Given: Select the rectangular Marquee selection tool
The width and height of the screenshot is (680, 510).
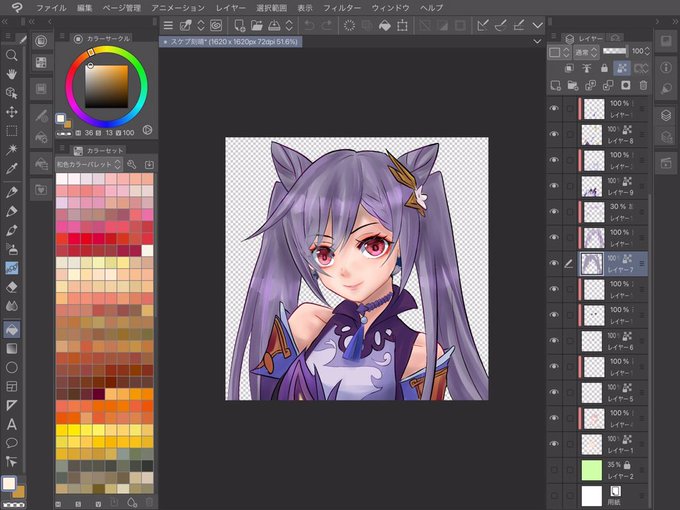Looking at the screenshot, I should pyautogui.click(x=12, y=131).
